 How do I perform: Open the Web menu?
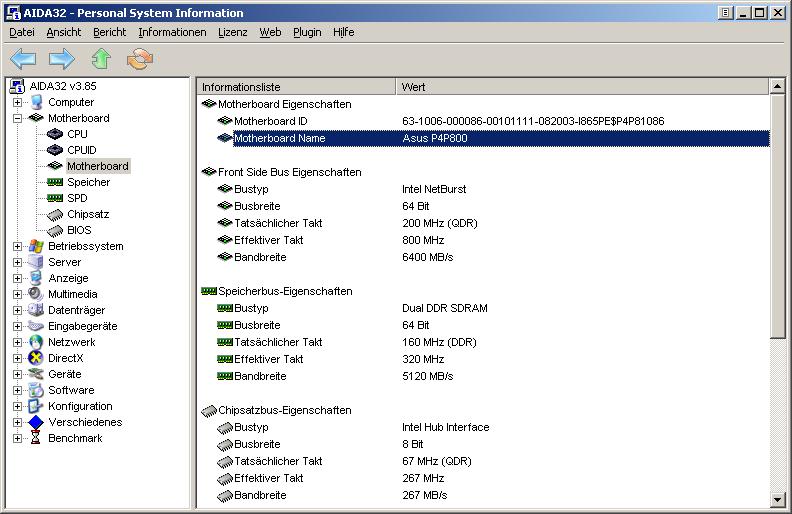click(x=270, y=32)
